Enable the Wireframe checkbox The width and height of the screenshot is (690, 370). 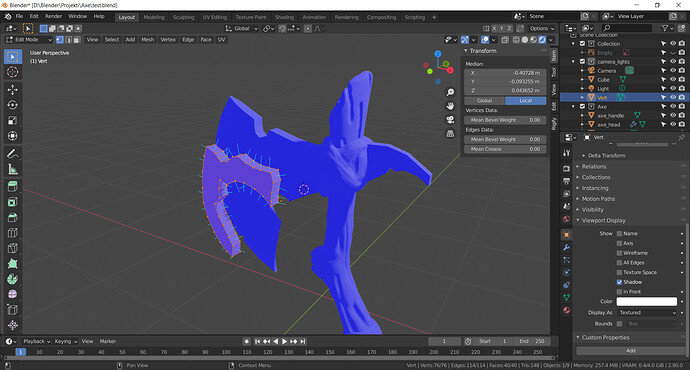point(619,253)
